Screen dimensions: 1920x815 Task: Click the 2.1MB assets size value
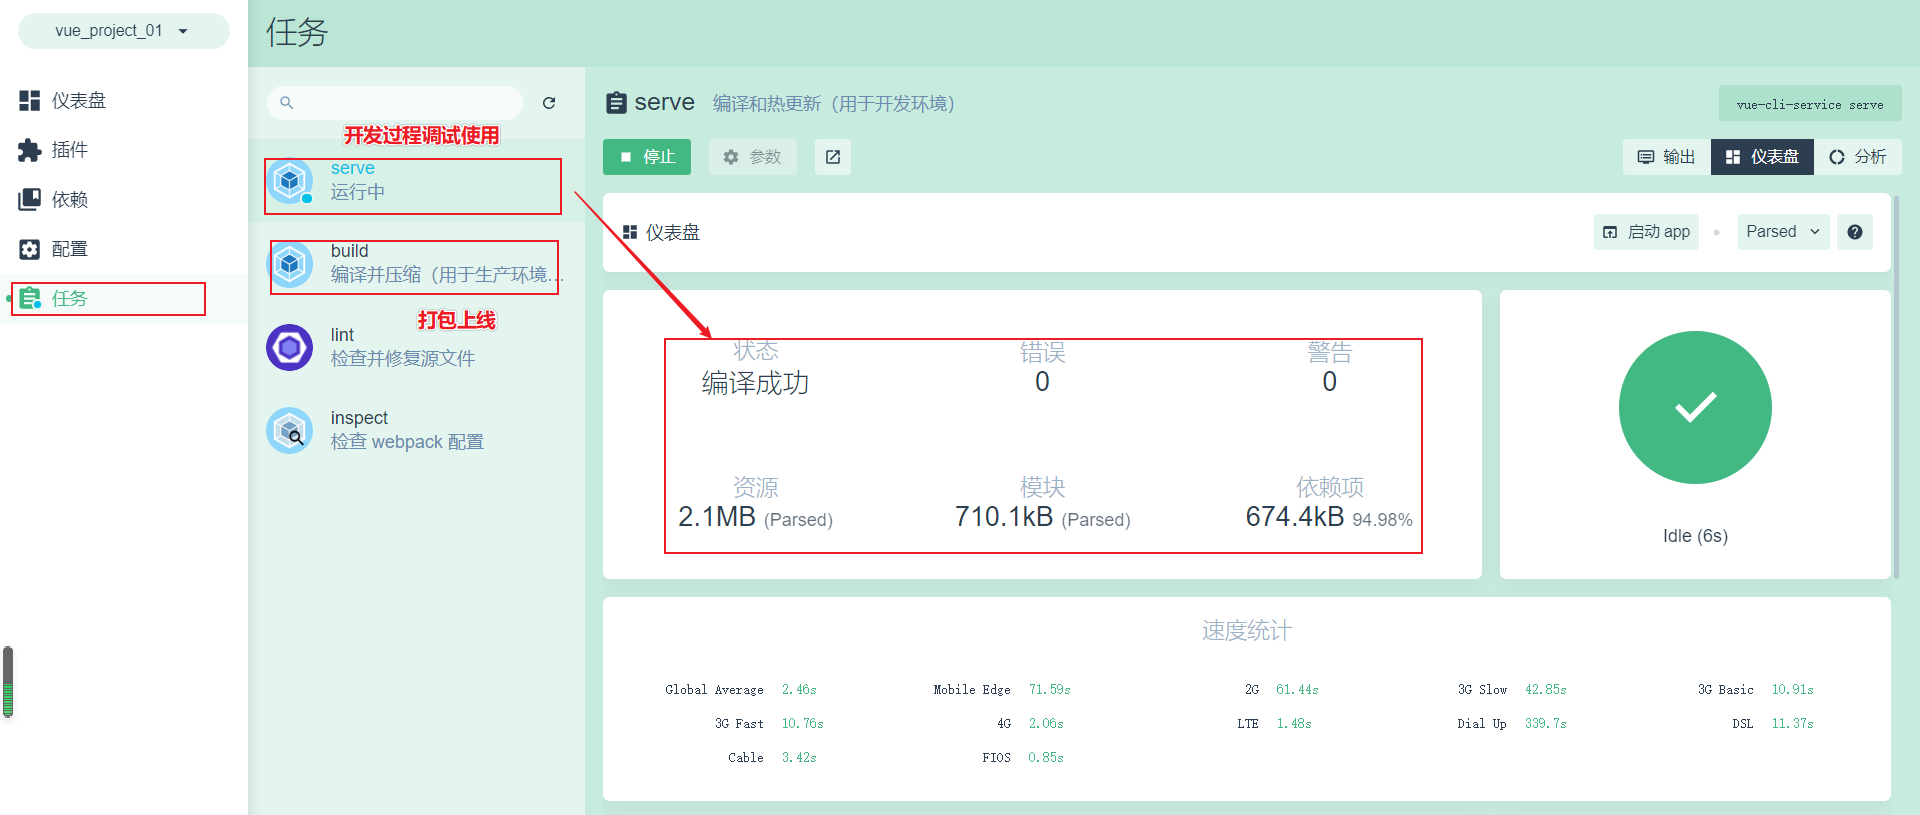pos(717,517)
